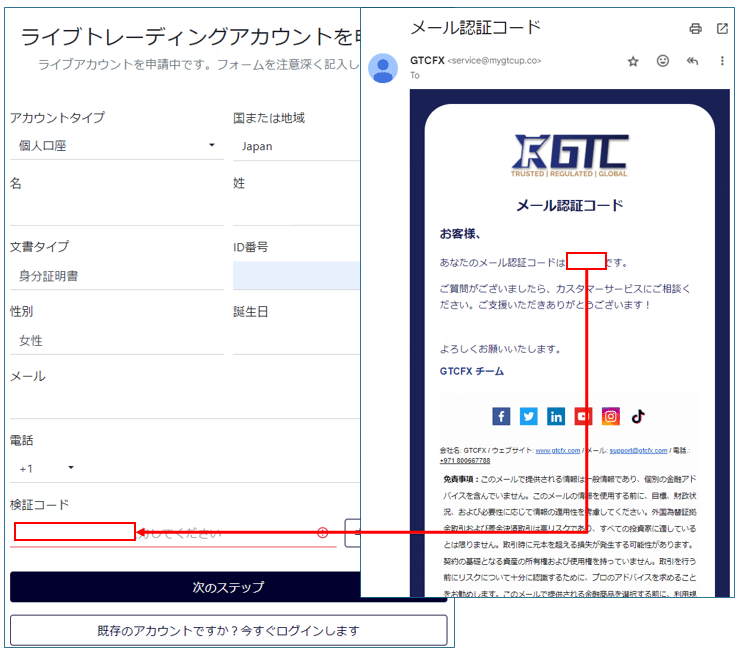Click the メール認証コード email subject title
Screen dimensions: 740x657
pos(475,28)
